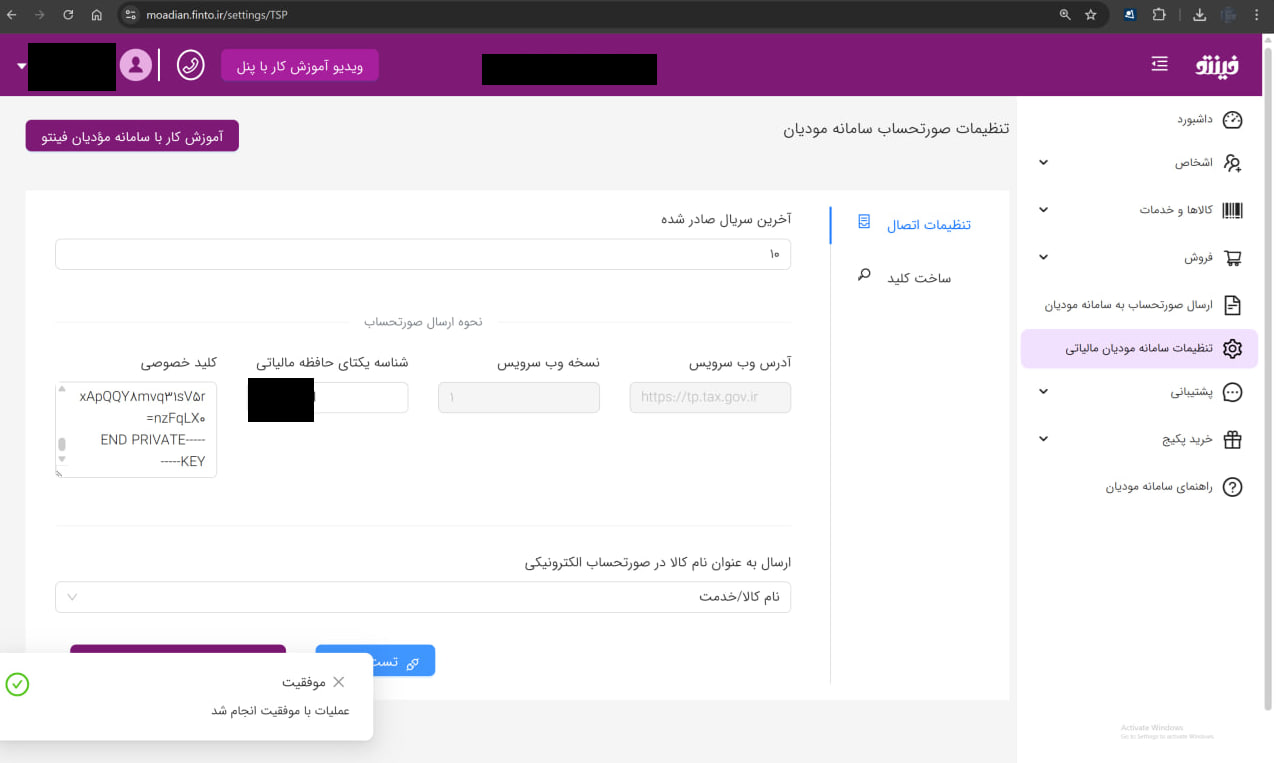Select تنظیمات سامانه مودیان مالیاتی in sidebar

[x=1140, y=348]
